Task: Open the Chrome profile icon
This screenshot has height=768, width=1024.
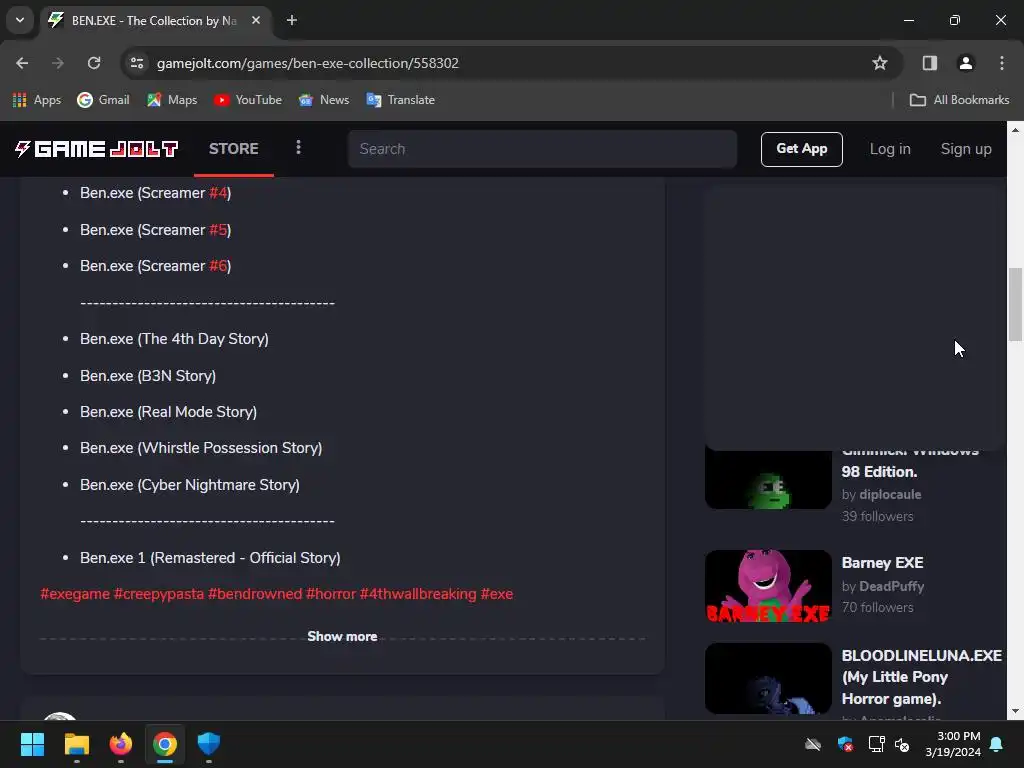Action: (965, 63)
